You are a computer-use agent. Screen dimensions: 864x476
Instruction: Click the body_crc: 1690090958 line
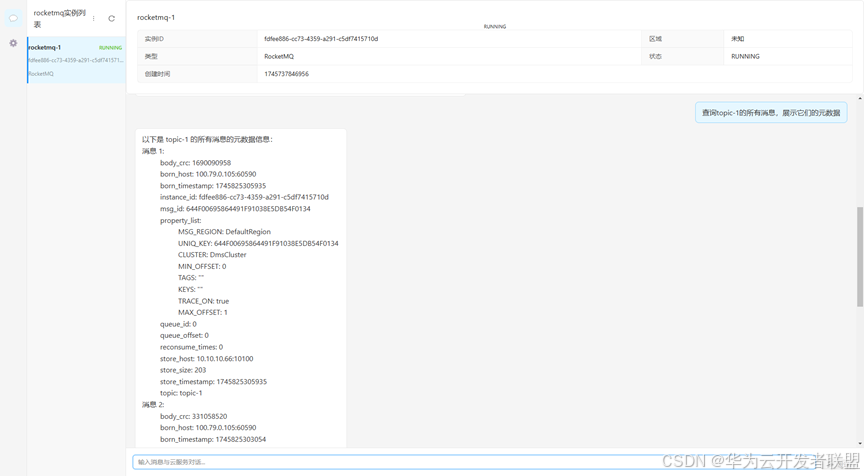pos(196,163)
